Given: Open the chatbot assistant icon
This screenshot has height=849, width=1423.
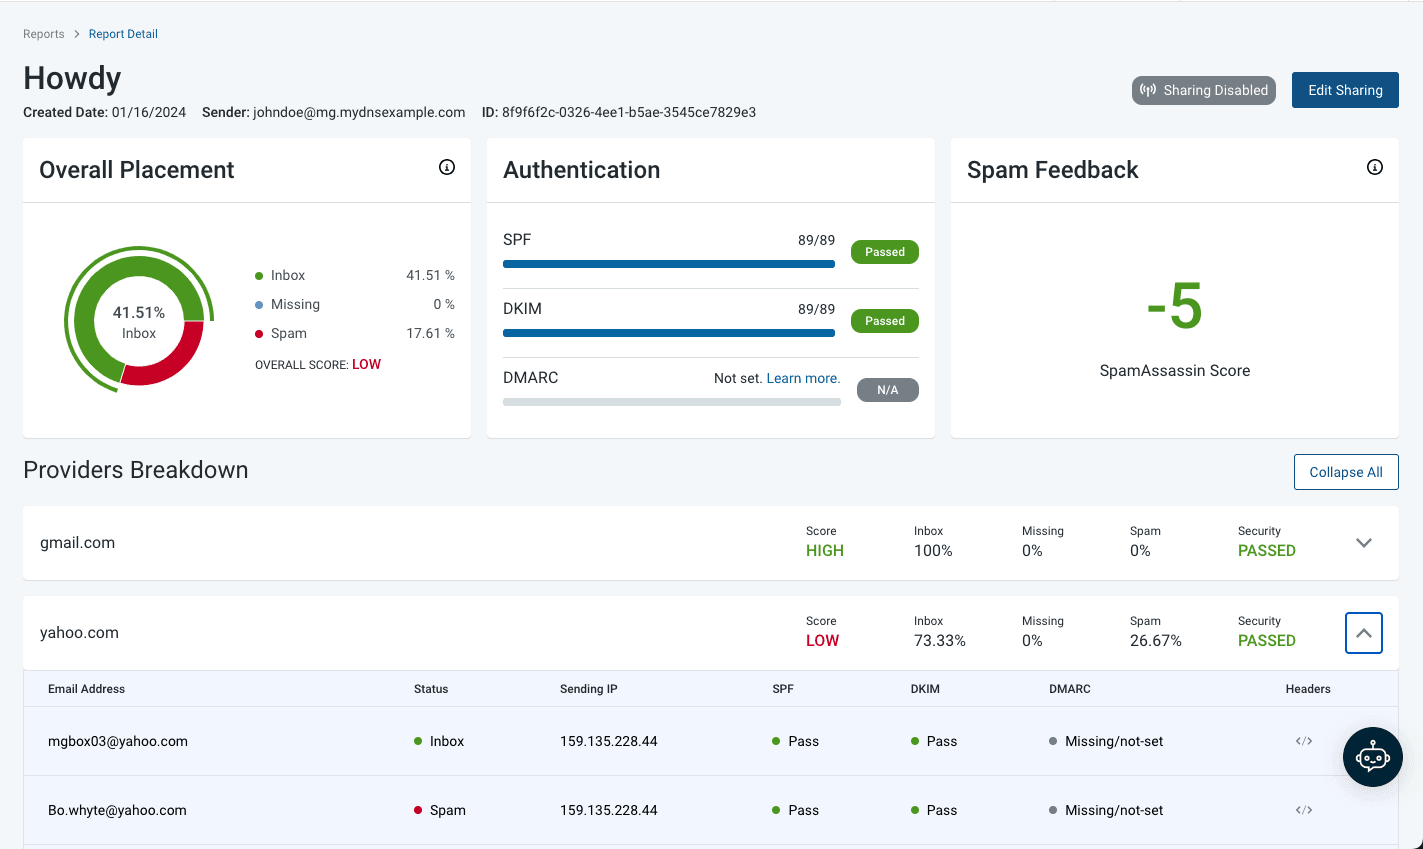Looking at the screenshot, I should [x=1372, y=757].
